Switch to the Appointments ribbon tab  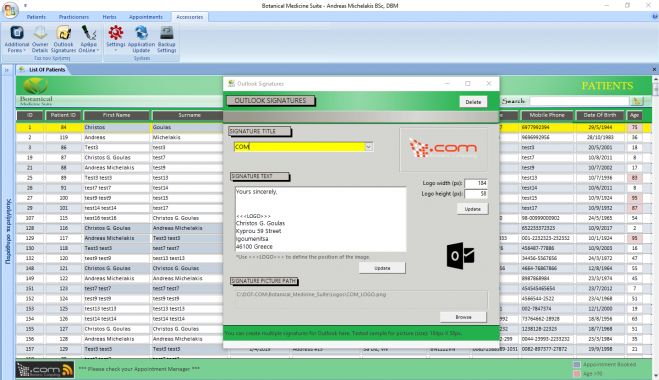click(145, 17)
